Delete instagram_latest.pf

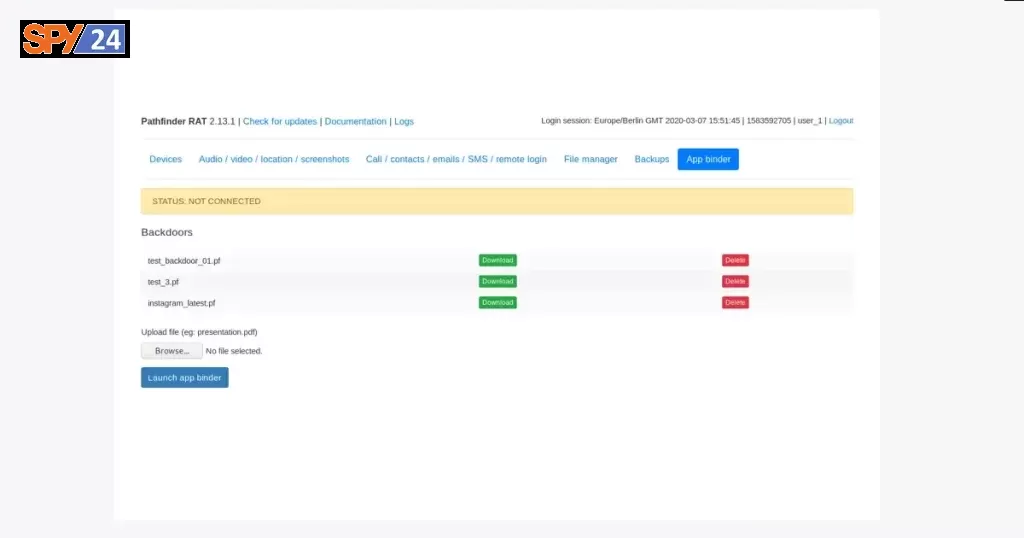(x=735, y=302)
